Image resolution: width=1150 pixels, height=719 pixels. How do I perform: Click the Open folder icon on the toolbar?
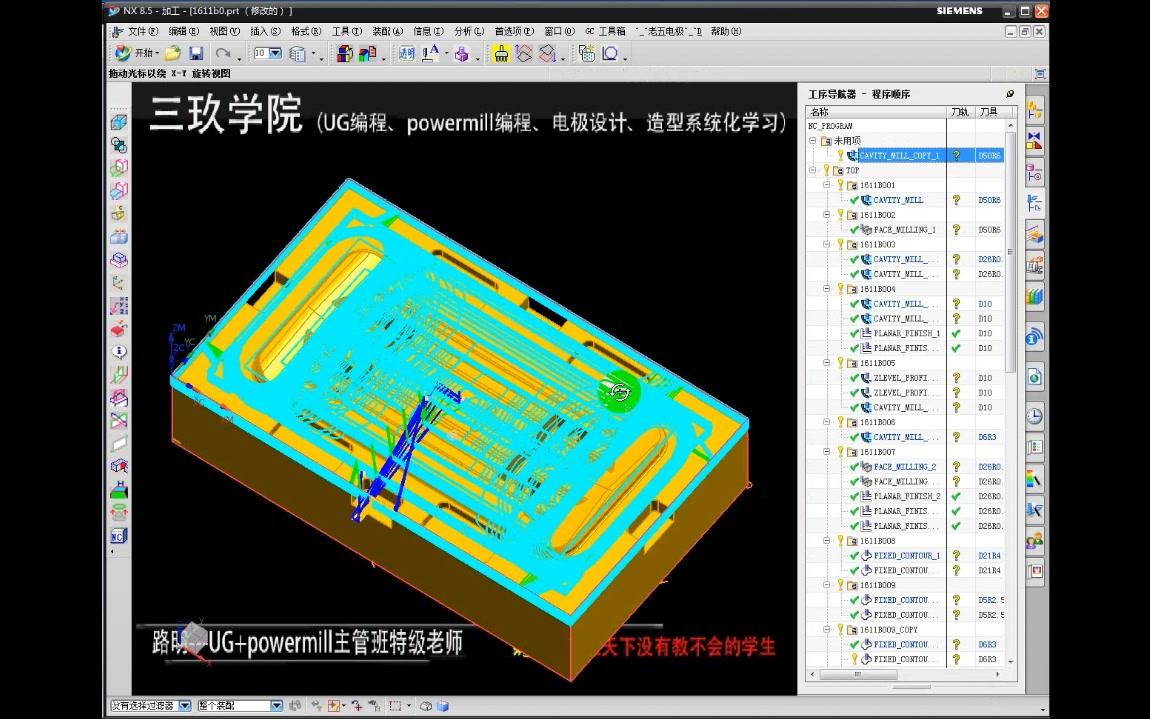point(171,53)
